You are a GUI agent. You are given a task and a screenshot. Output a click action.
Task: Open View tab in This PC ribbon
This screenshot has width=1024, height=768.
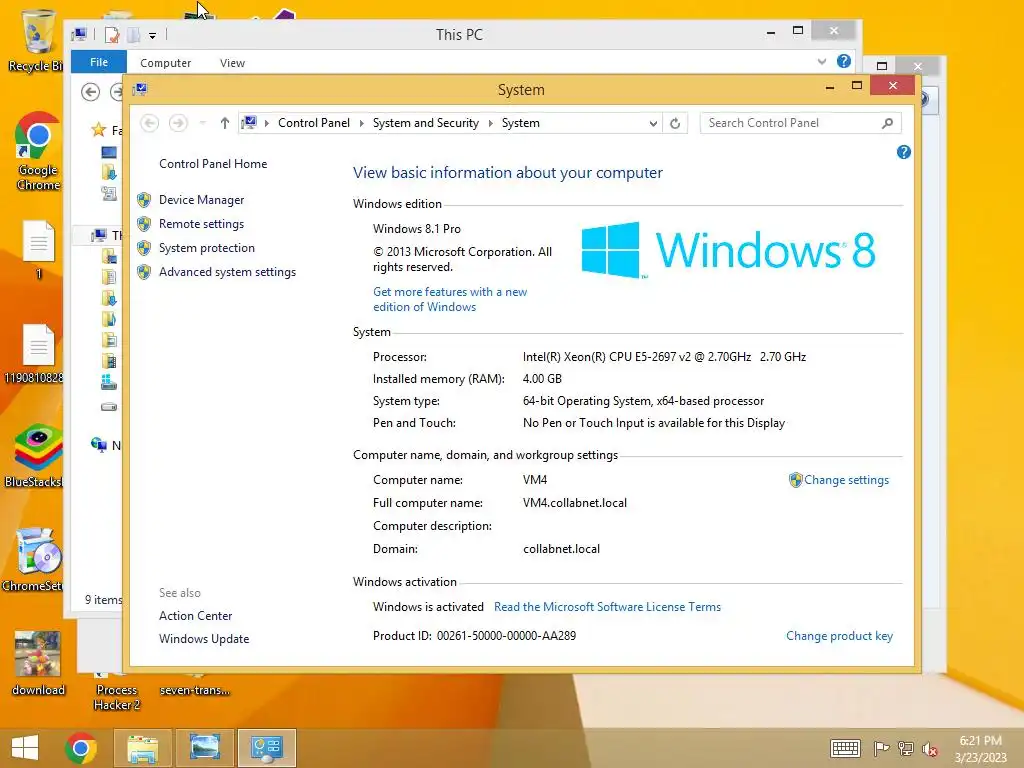(x=232, y=63)
